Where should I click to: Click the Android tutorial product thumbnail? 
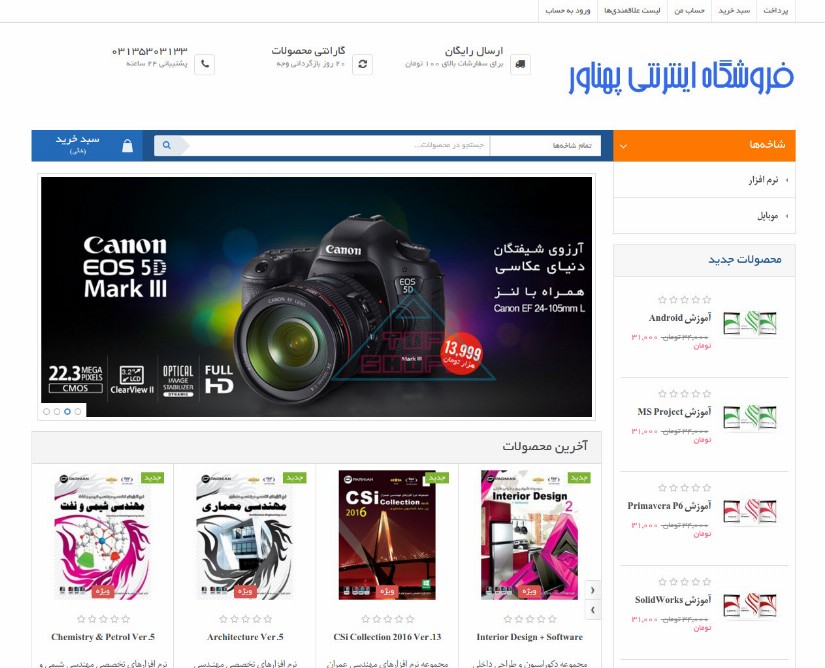coord(750,322)
